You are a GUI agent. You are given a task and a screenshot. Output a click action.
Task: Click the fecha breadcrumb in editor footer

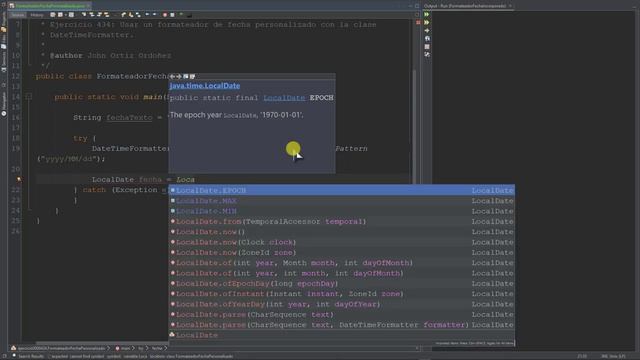(x=157, y=348)
